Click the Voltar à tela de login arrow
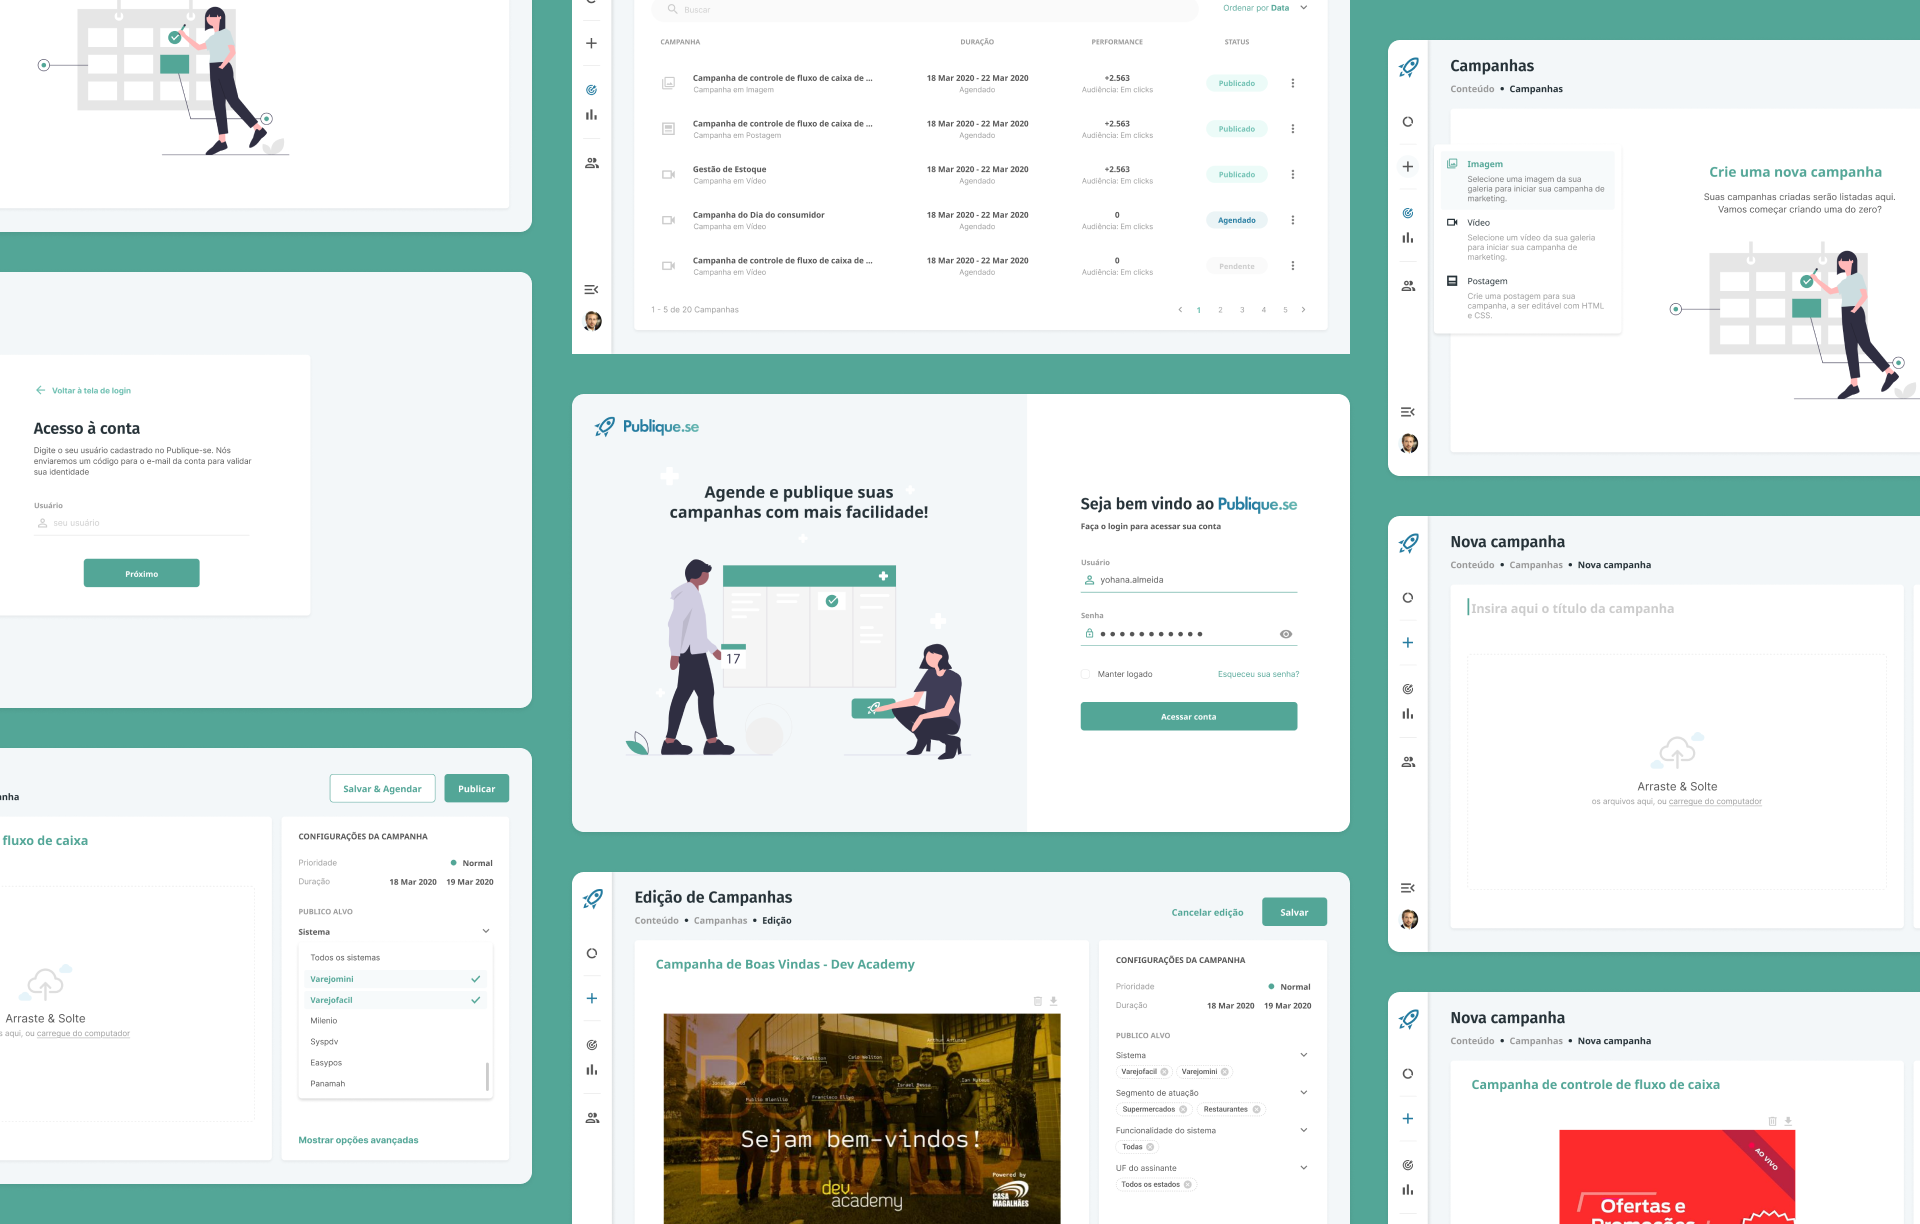The width and height of the screenshot is (1920, 1224). point(40,390)
